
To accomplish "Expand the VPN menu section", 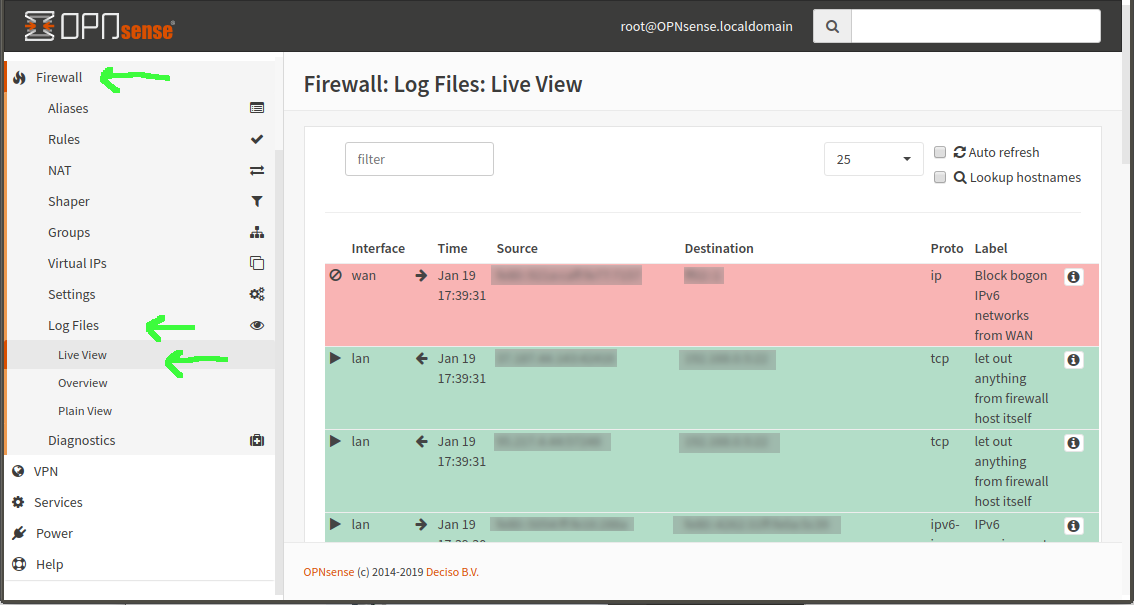I will coord(46,471).
